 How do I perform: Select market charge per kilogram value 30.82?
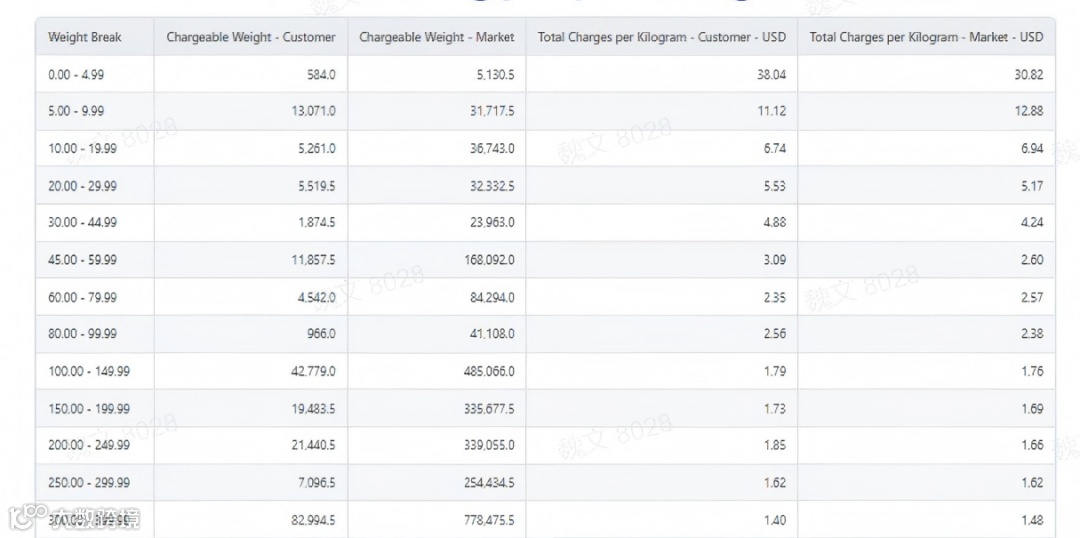tap(1028, 75)
